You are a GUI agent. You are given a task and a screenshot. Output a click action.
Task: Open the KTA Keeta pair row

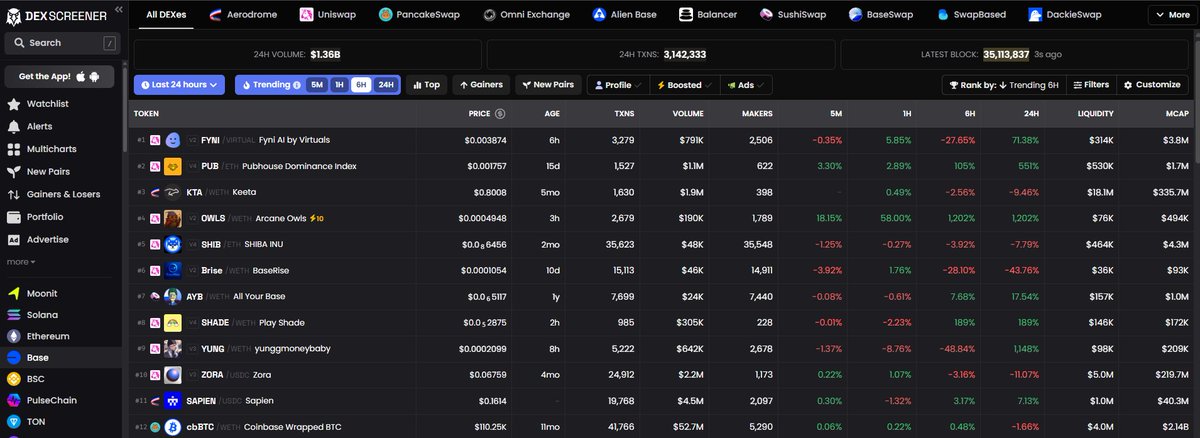(661, 192)
